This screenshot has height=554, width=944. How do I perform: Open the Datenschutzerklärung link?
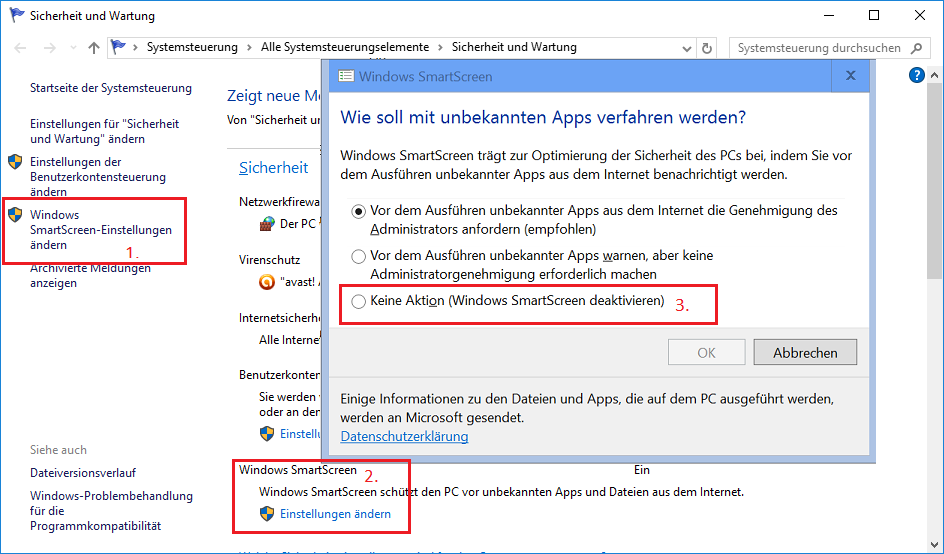(404, 436)
